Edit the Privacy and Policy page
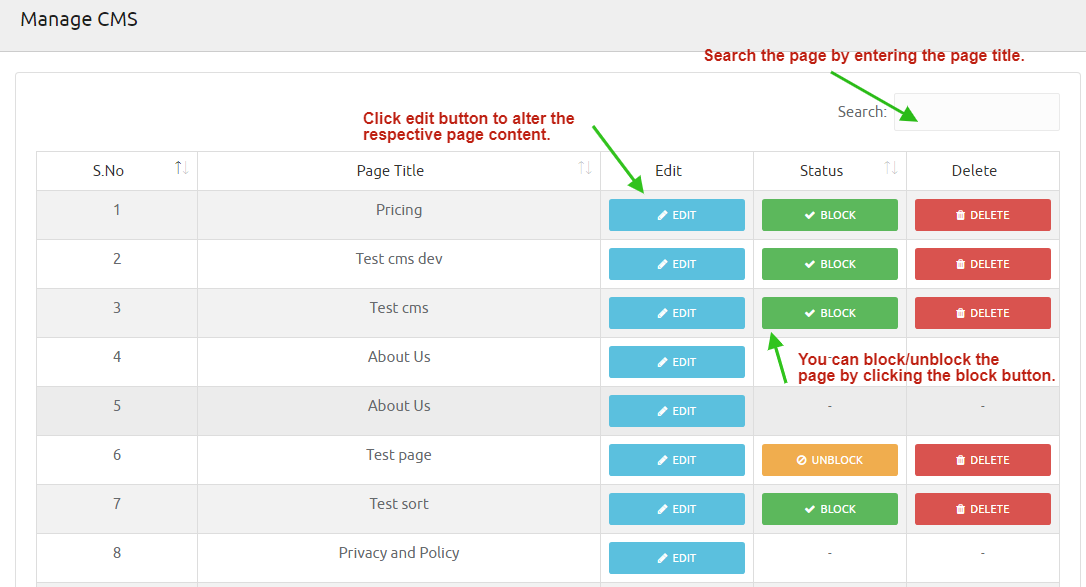 [x=676, y=558]
